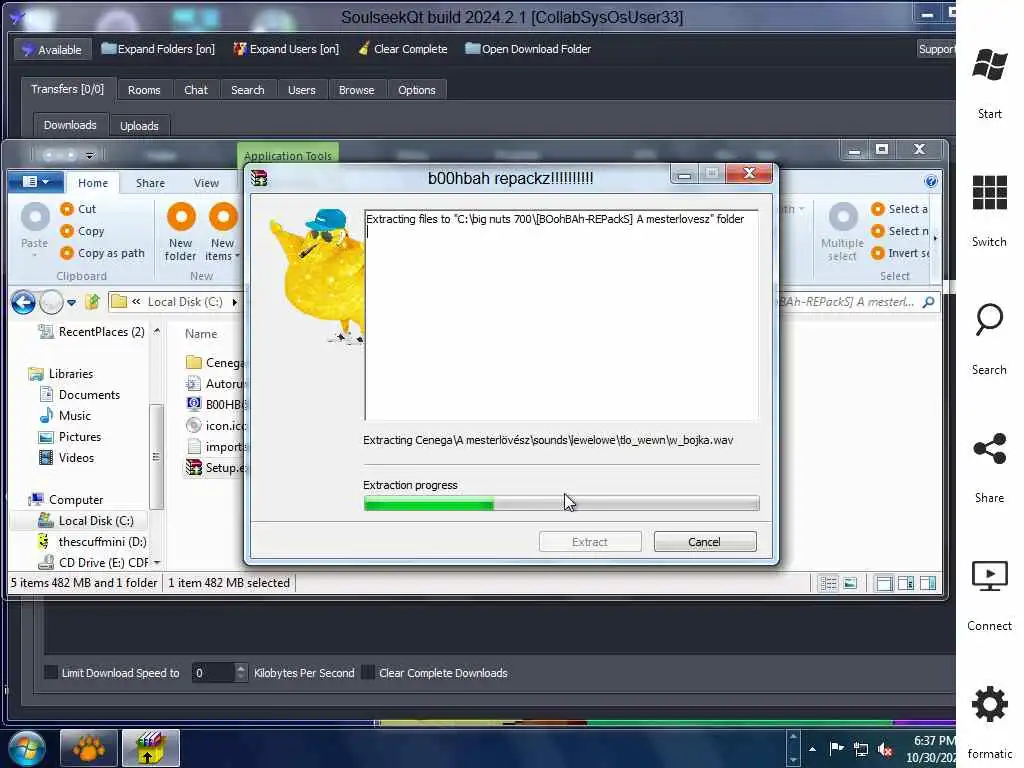Show hidden tray icons arrow
Viewport: 1024px width, 768px height.
coord(812,749)
